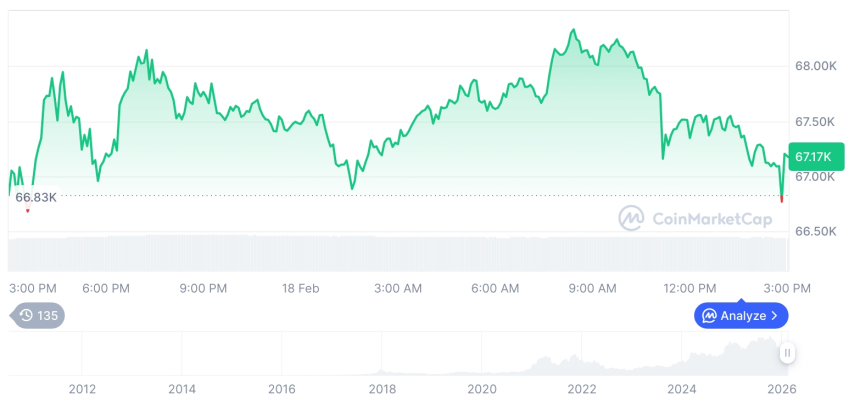Select 2018 on the year range timeline
The width and height of the screenshot is (860, 401).
point(381,389)
